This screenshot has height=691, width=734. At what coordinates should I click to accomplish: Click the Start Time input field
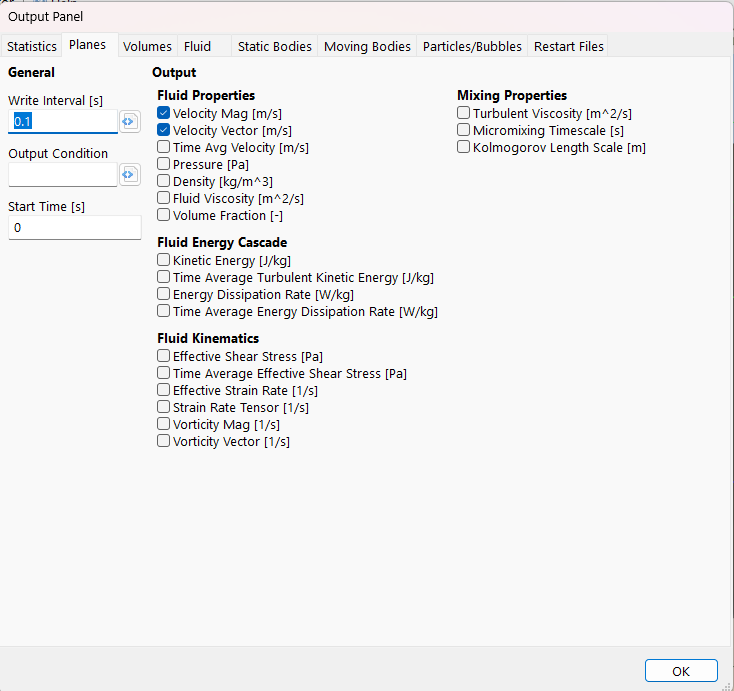tap(74, 228)
